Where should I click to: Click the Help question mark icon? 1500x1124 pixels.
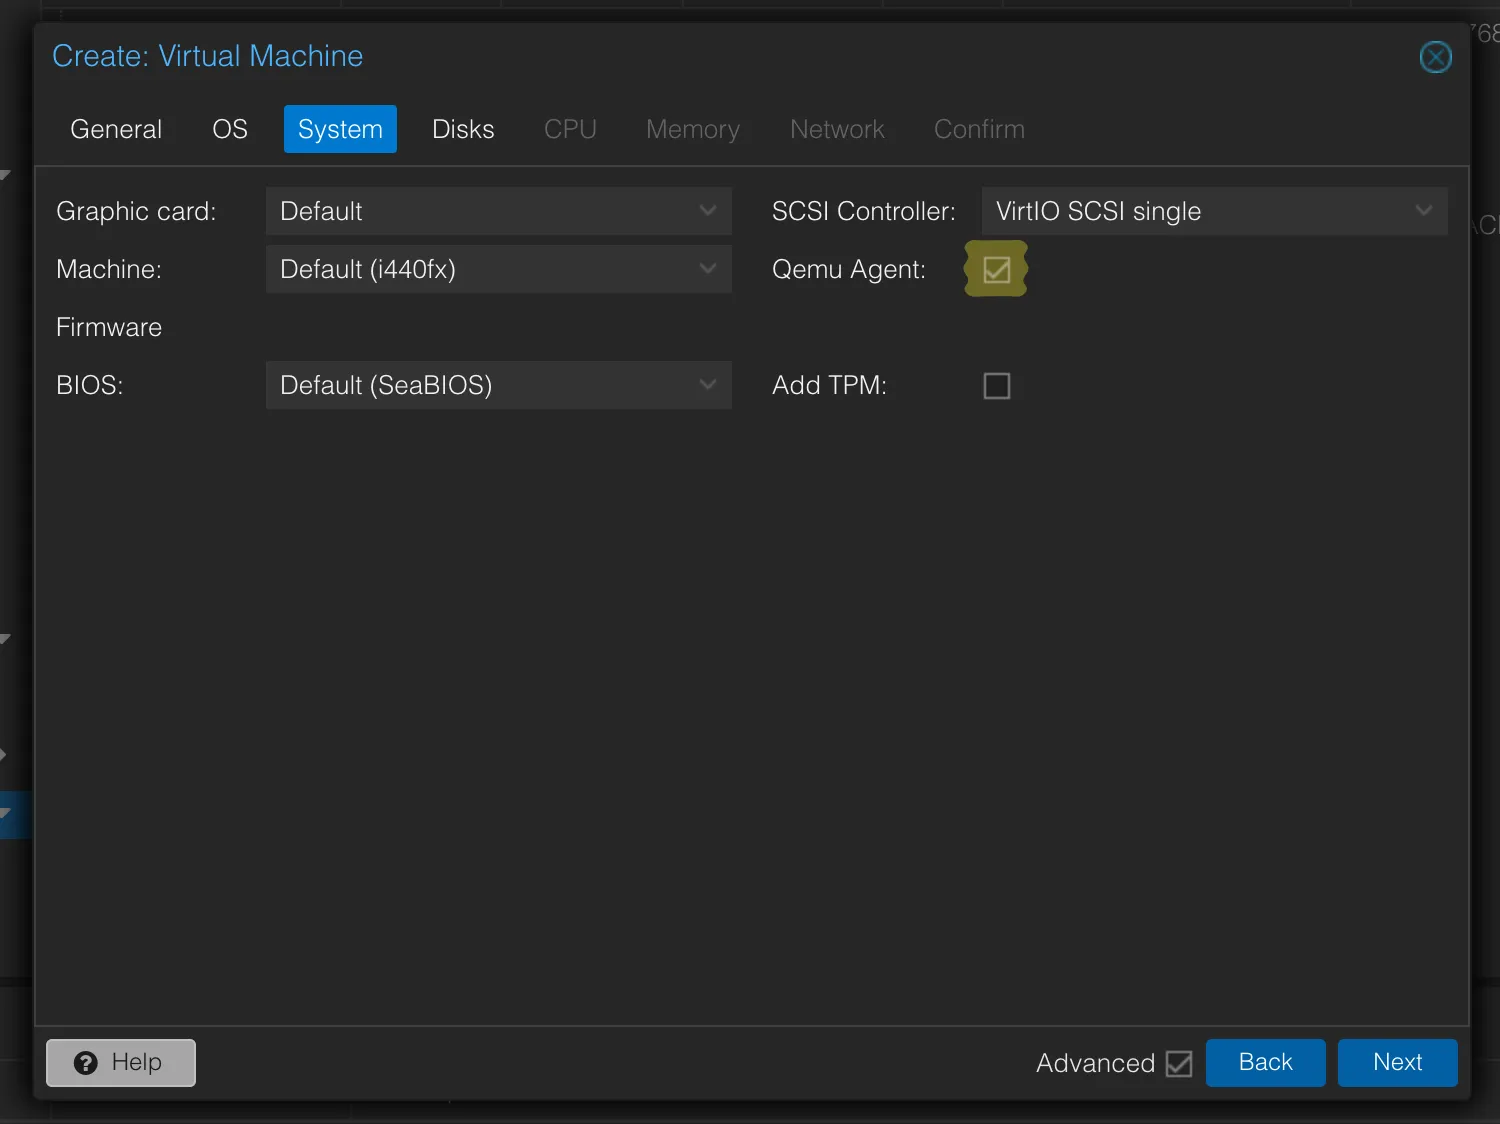86,1062
